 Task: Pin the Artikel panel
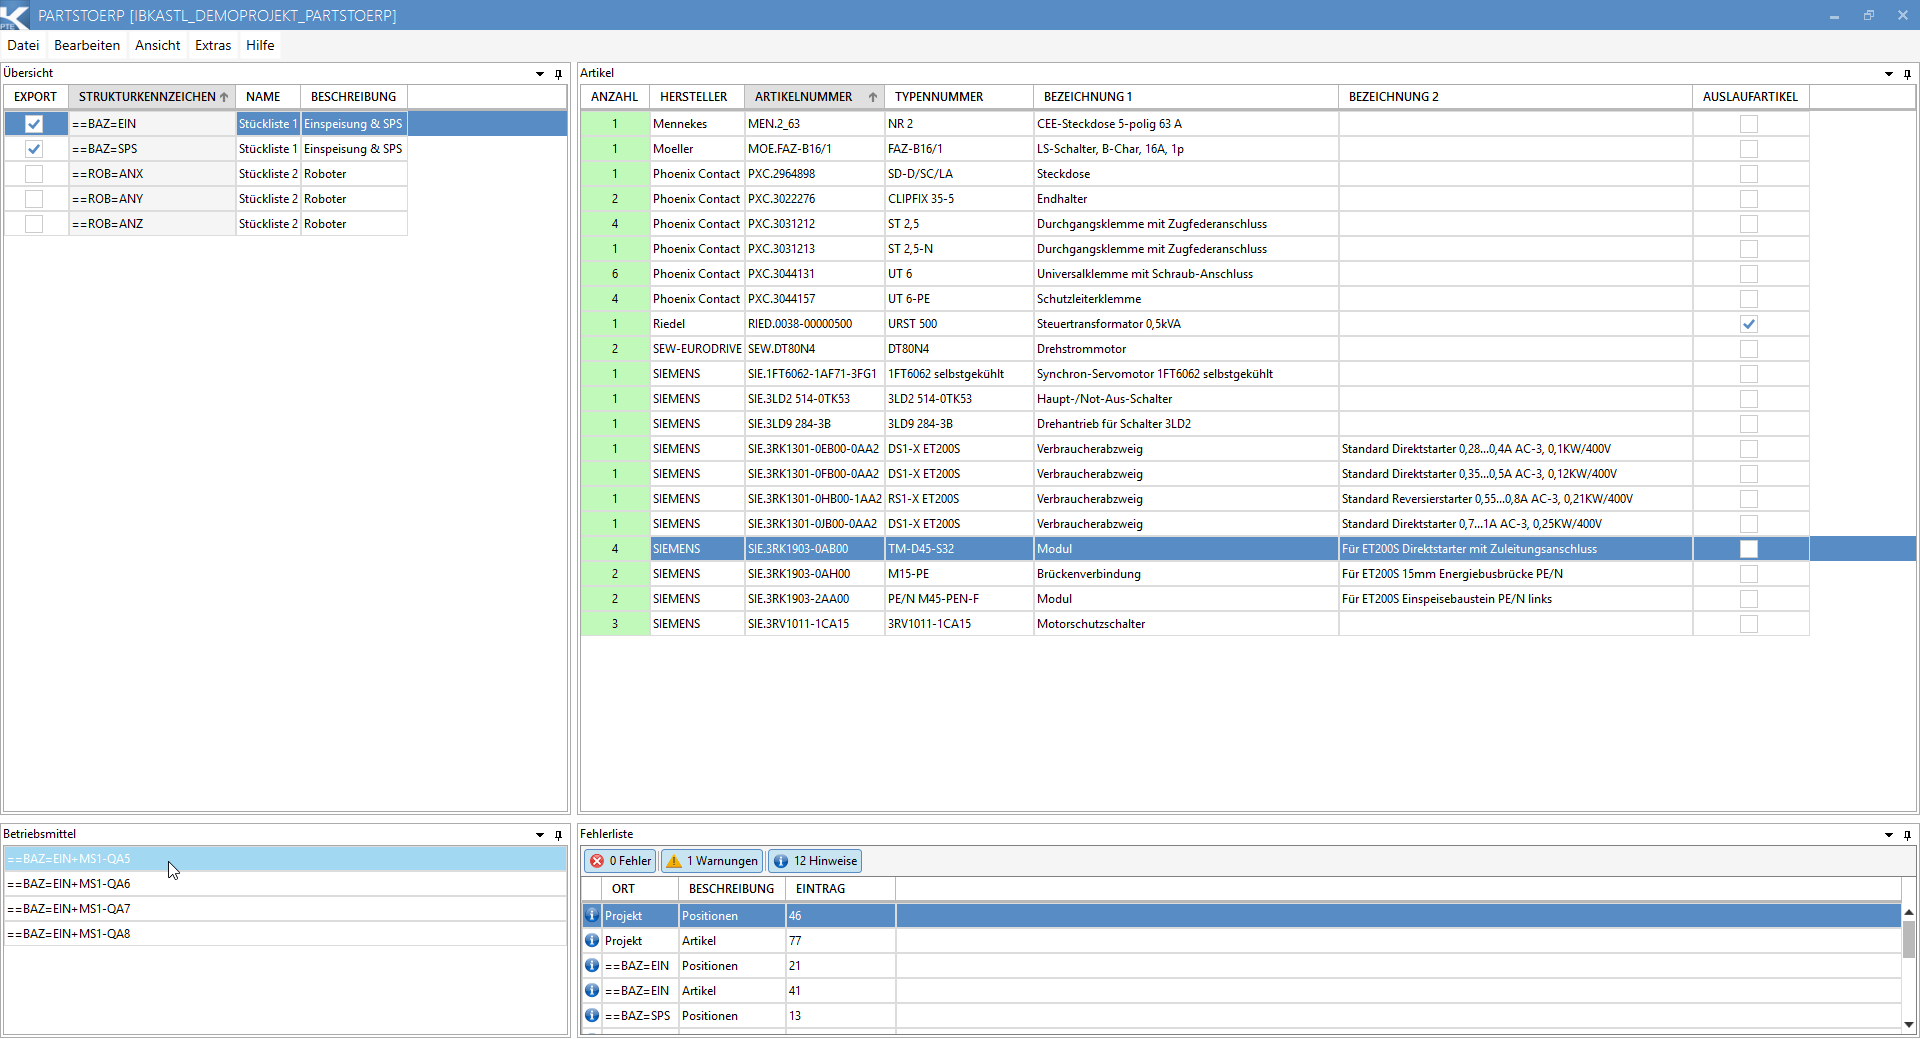click(1907, 73)
